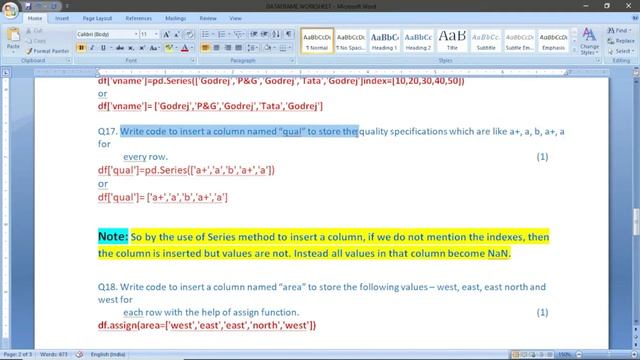Click the Shading paint bucket icon
The width and height of the screenshot is (640, 360).
[268, 48]
